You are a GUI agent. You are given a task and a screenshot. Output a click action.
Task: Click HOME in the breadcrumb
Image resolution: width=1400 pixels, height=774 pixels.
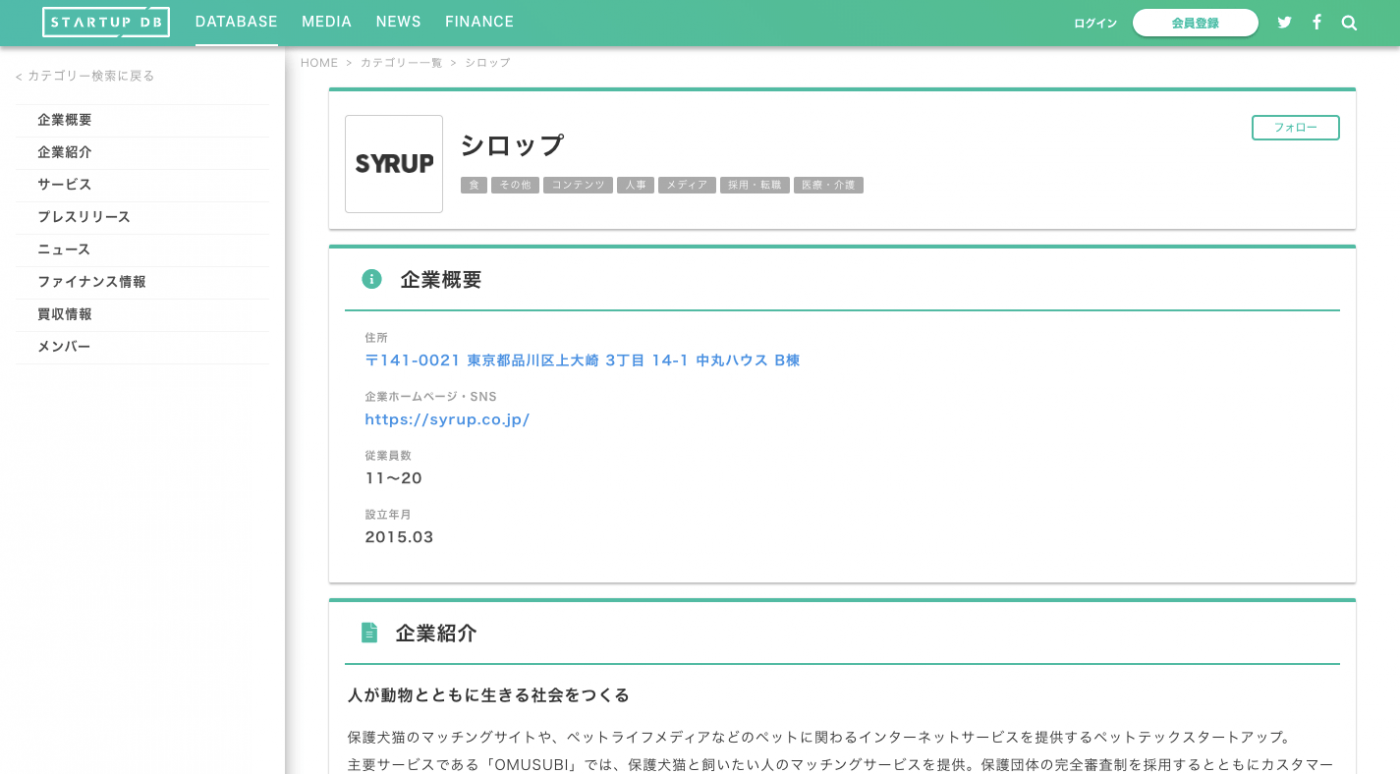pos(319,63)
